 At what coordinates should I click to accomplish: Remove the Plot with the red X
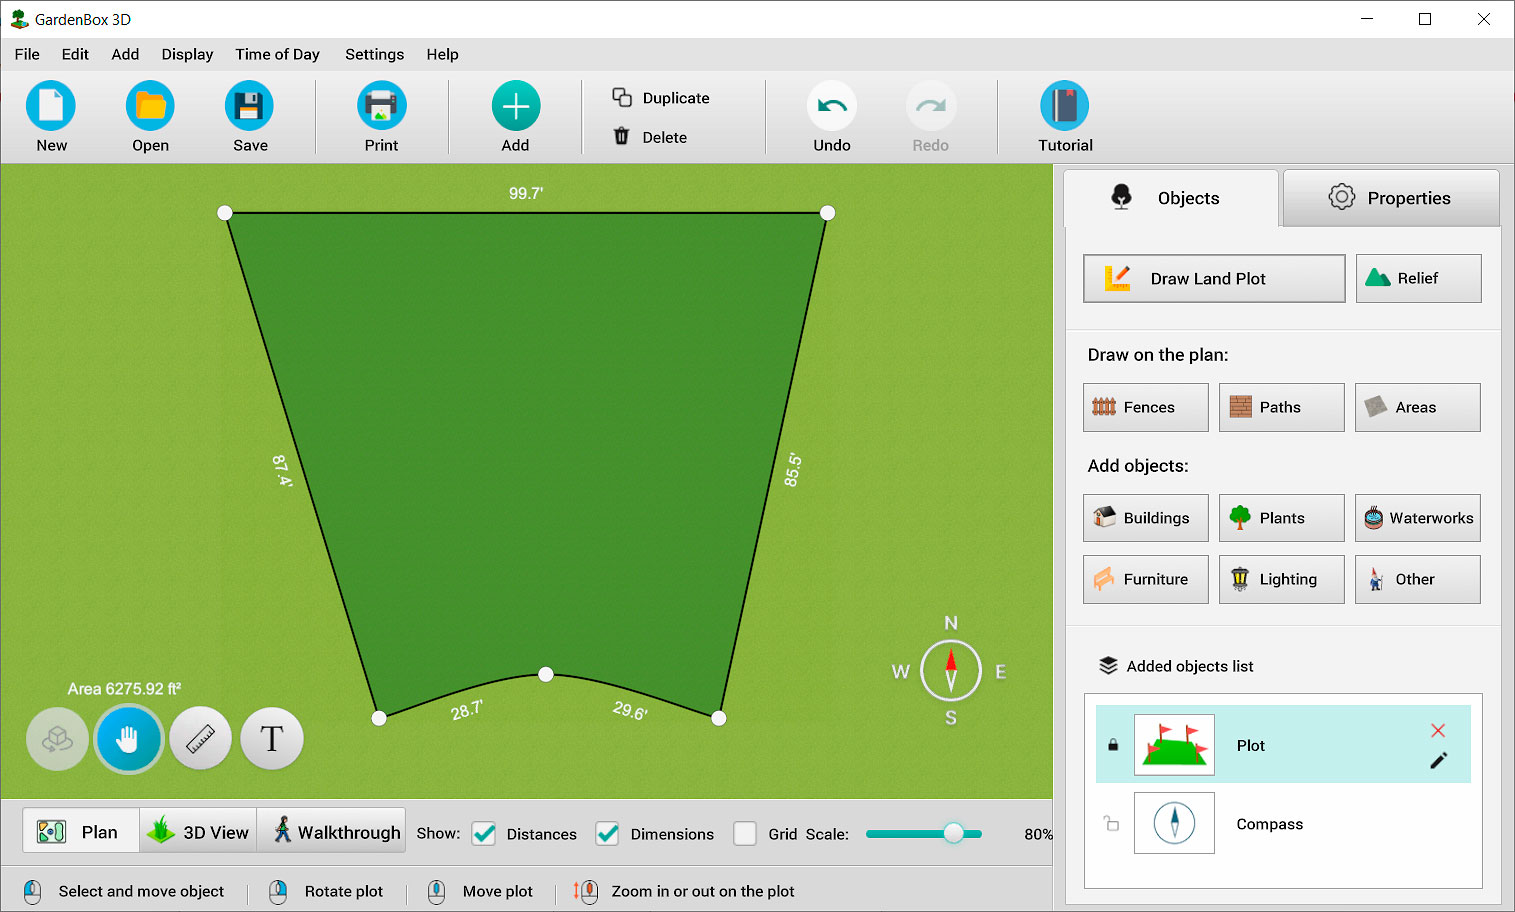point(1438,731)
